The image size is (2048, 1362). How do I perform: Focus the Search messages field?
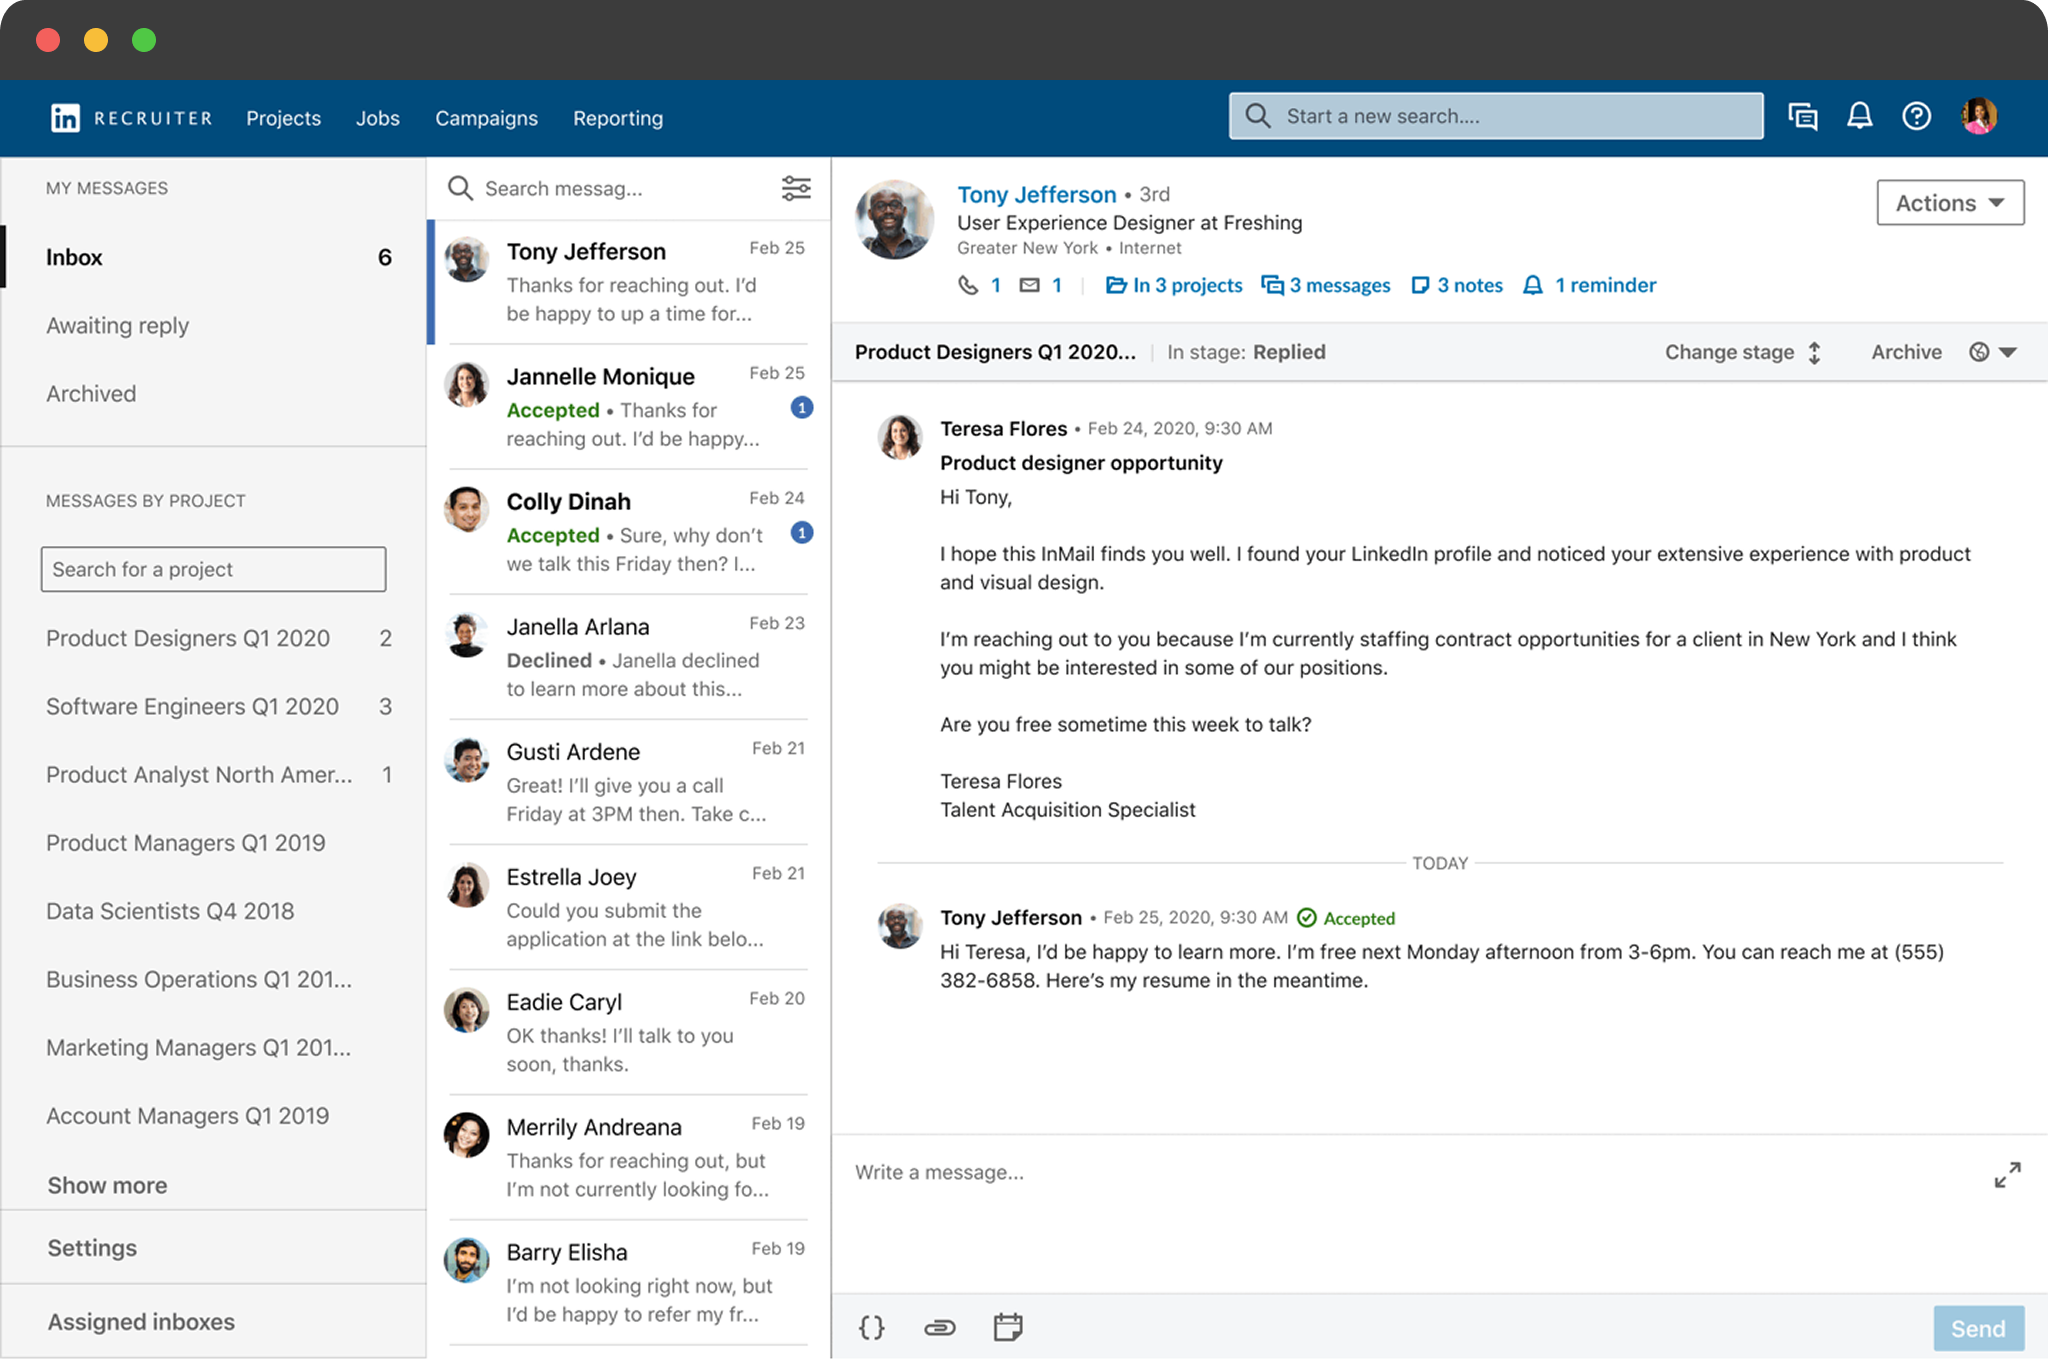point(612,188)
